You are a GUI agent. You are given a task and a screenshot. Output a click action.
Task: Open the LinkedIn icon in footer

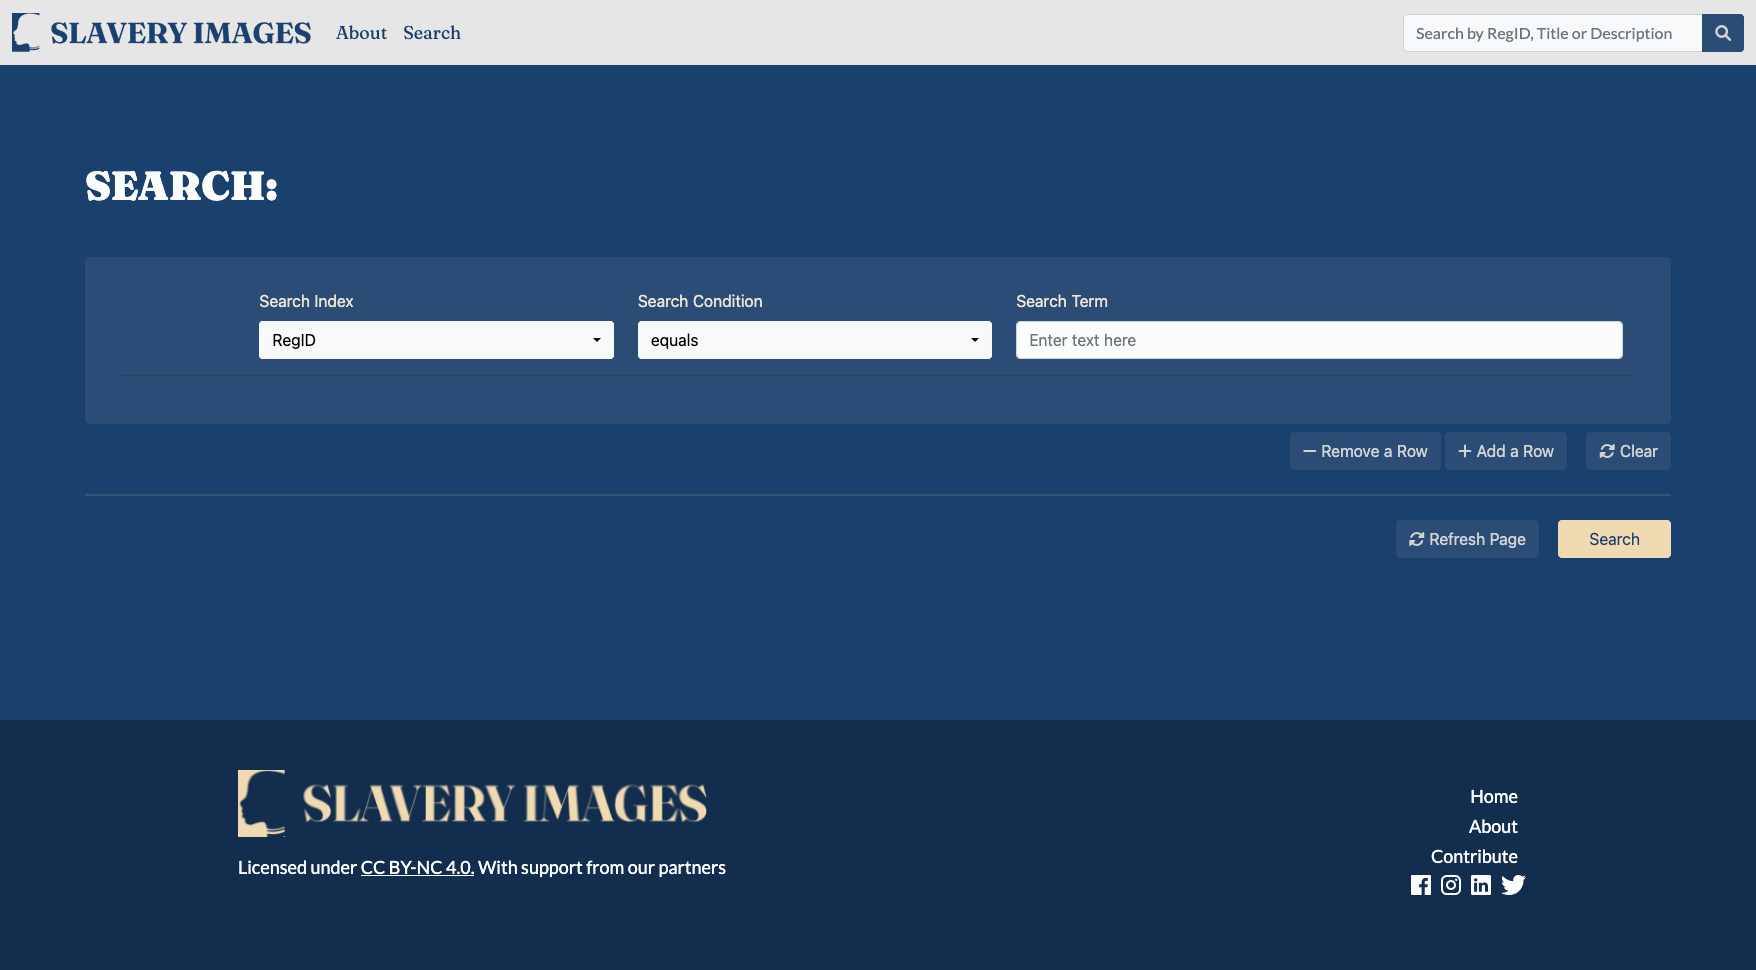(1481, 885)
